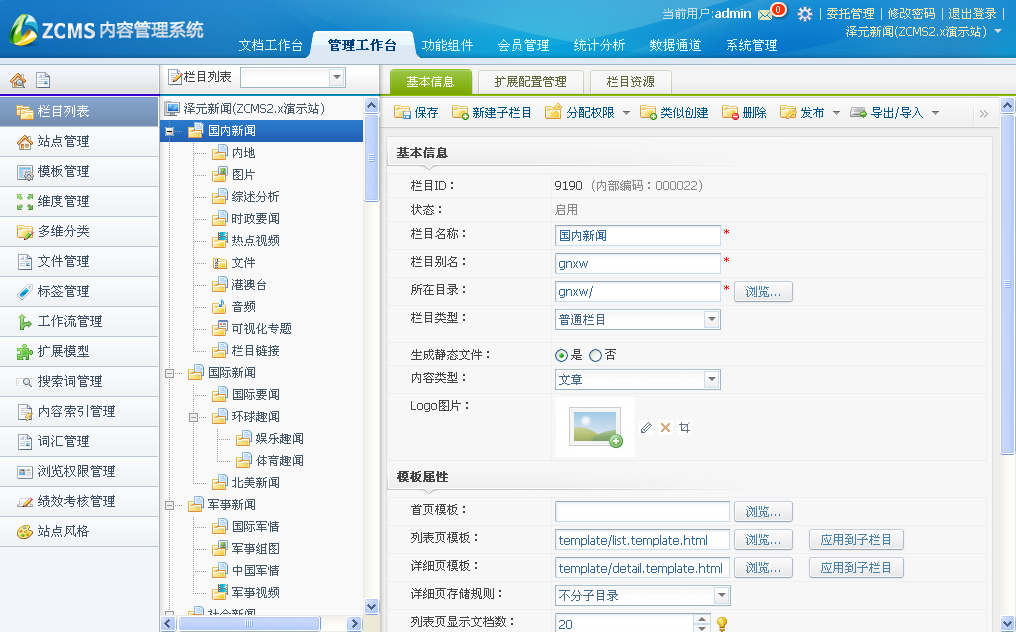Open the 文档工作台 top menu
Screen dimensions: 1016x632
point(270,45)
